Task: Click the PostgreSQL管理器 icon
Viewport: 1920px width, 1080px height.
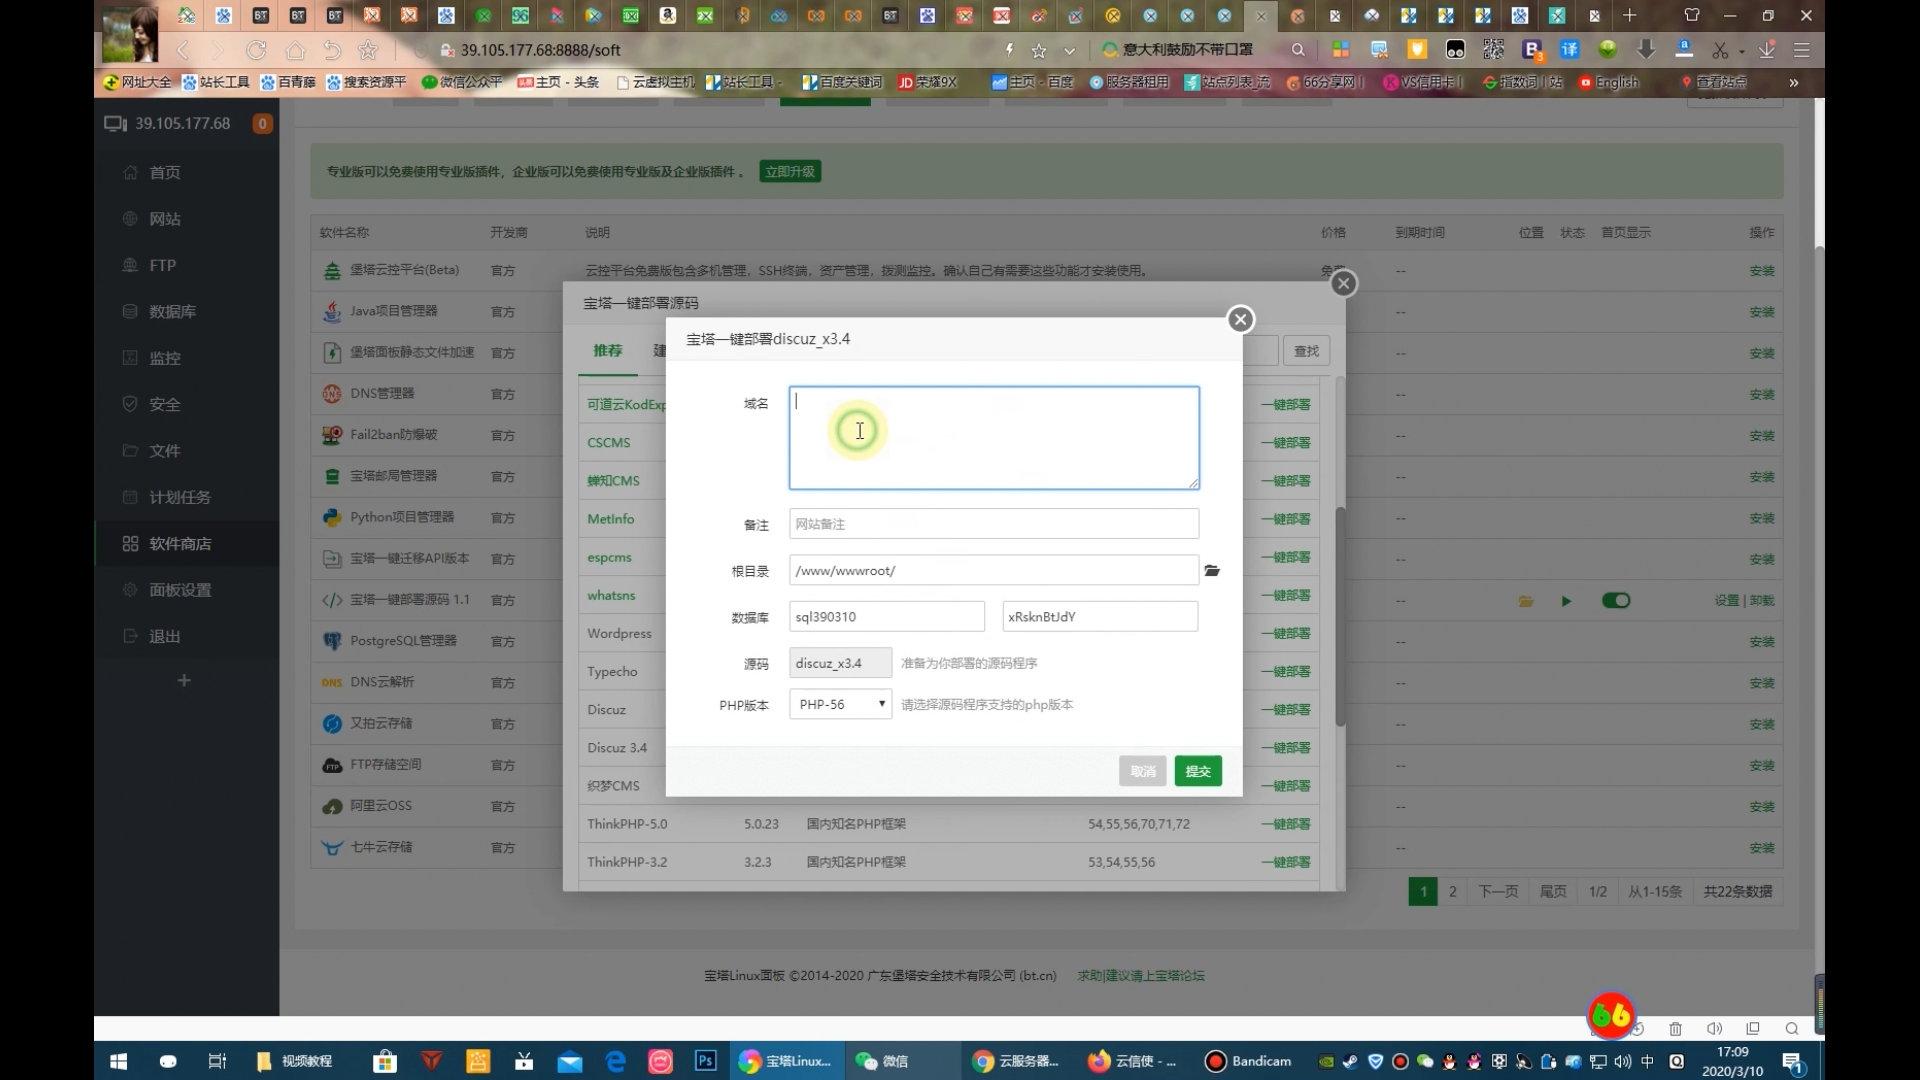Action: coord(332,641)
